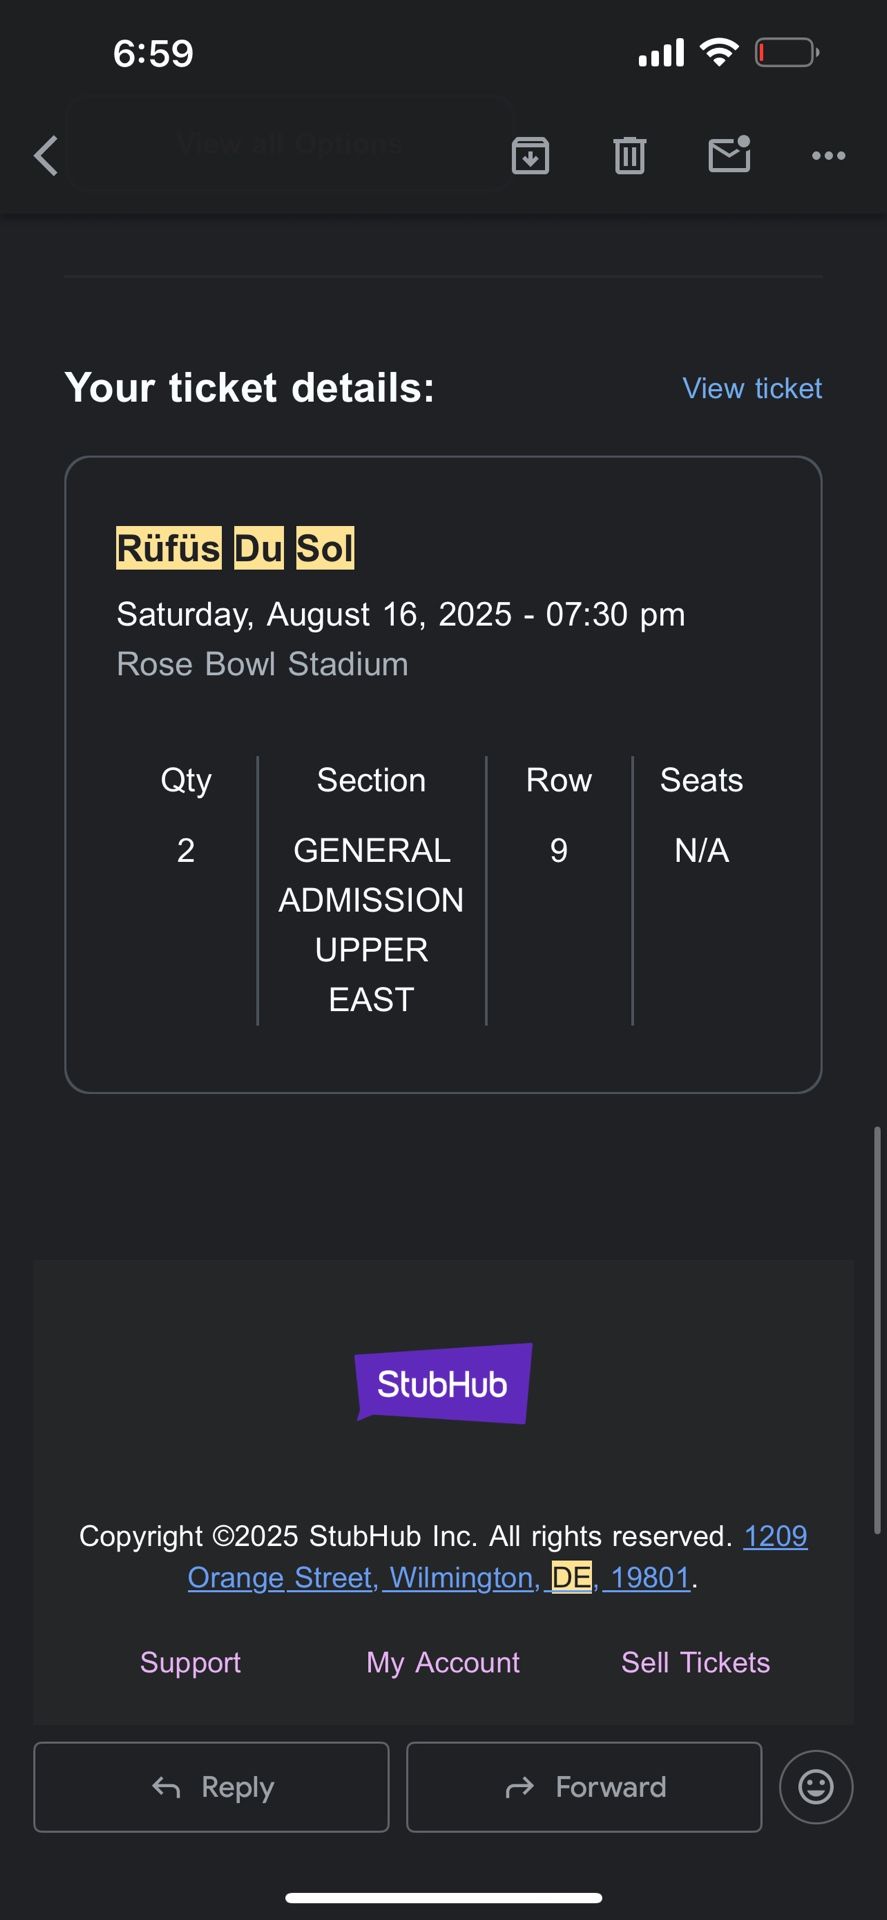Open the three-dot more options menu
887x1920 pixels.
click(x=828, y=156)
